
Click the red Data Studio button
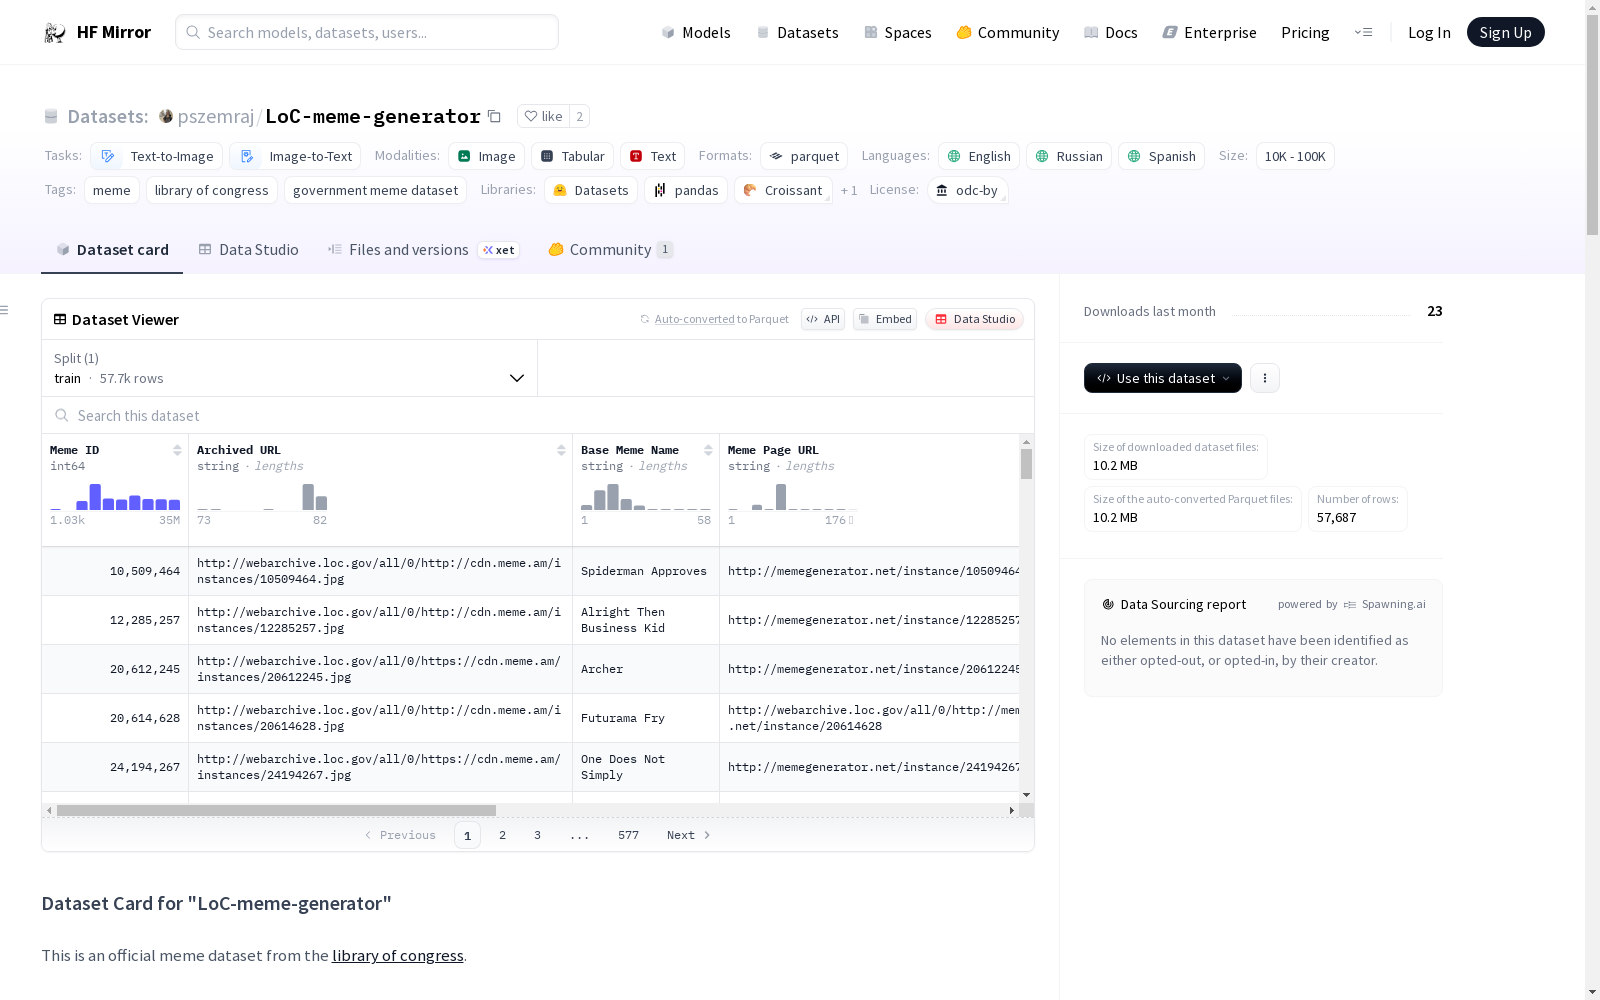[x=974, y=319]
